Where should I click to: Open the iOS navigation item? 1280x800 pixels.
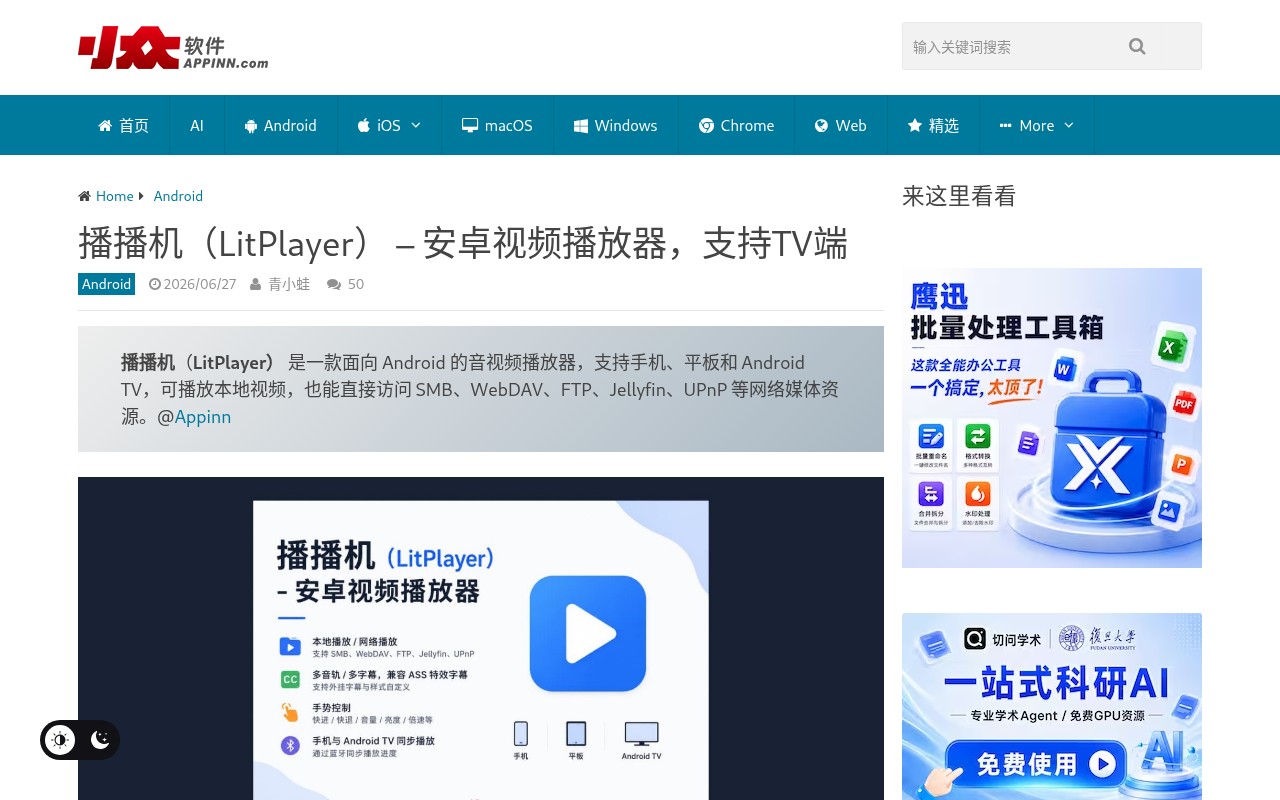389,125
